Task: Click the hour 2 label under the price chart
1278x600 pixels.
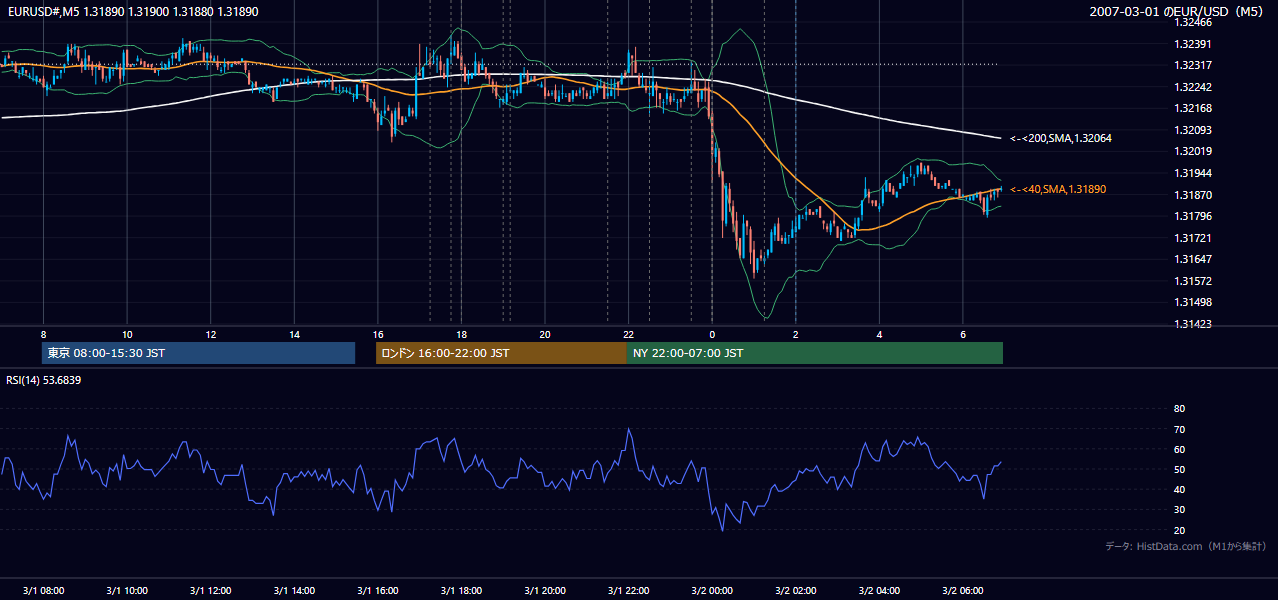Action: coord(795,334)
